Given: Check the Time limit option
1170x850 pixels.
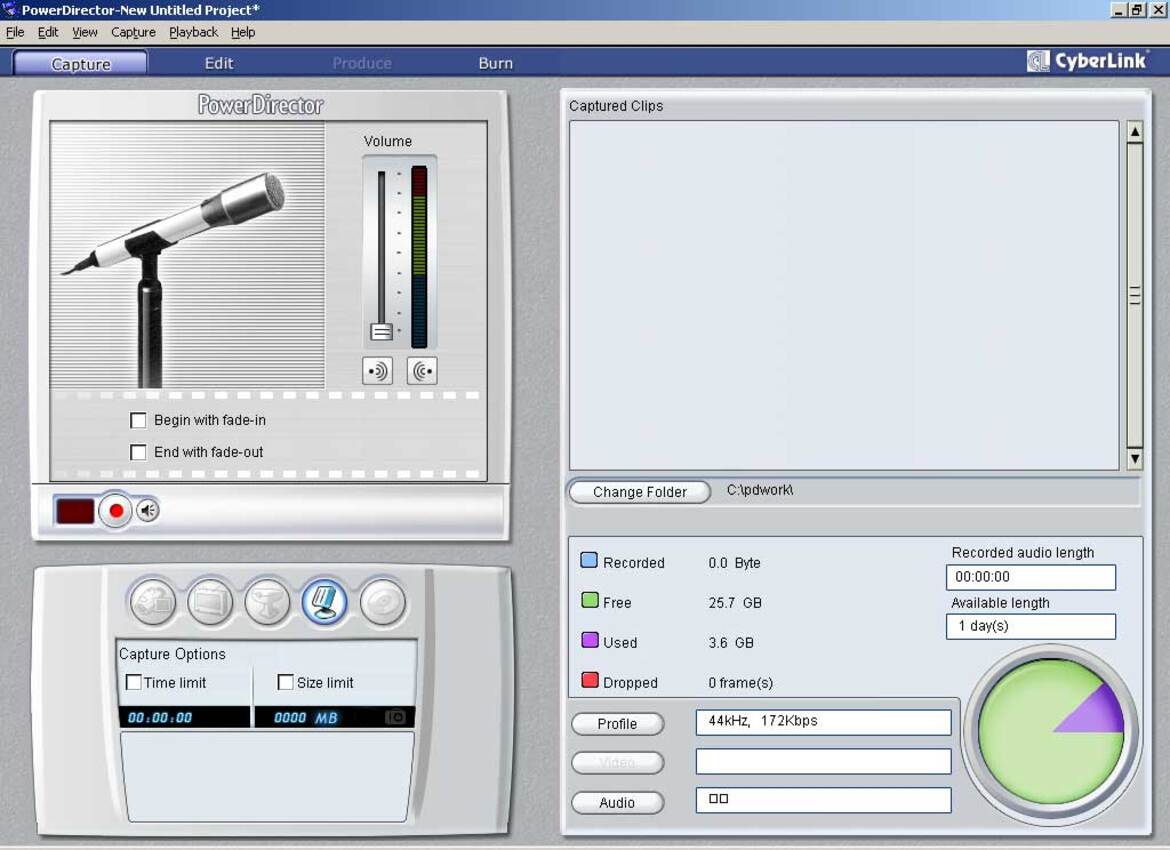Looking at the screenshot, I should pyautogui.click(x=134, y=682).
